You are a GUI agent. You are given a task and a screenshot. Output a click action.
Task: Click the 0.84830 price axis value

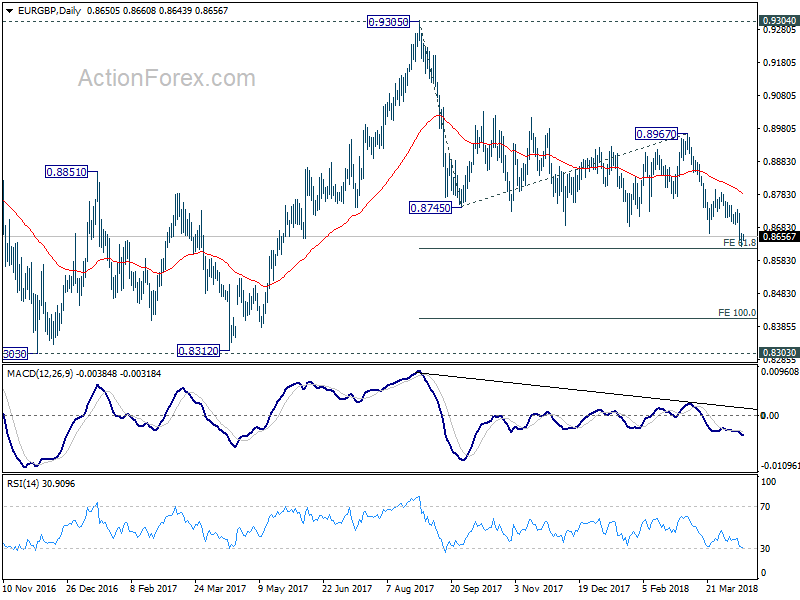point(780,293)
